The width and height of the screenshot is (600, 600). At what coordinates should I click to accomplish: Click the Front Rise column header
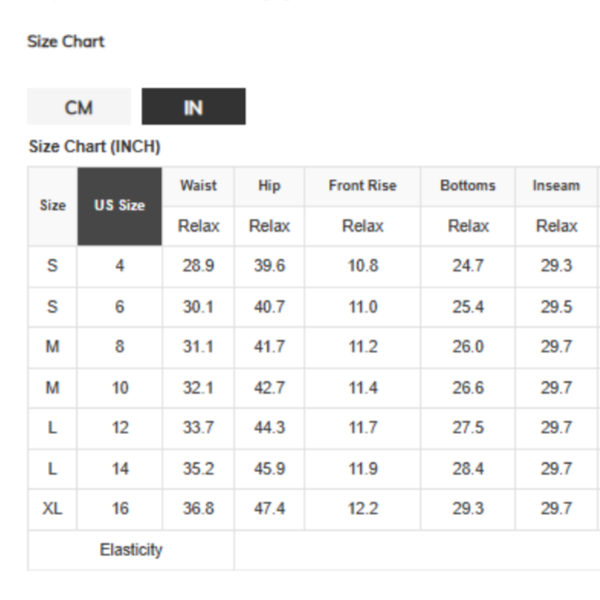click(x=362, y=186)
